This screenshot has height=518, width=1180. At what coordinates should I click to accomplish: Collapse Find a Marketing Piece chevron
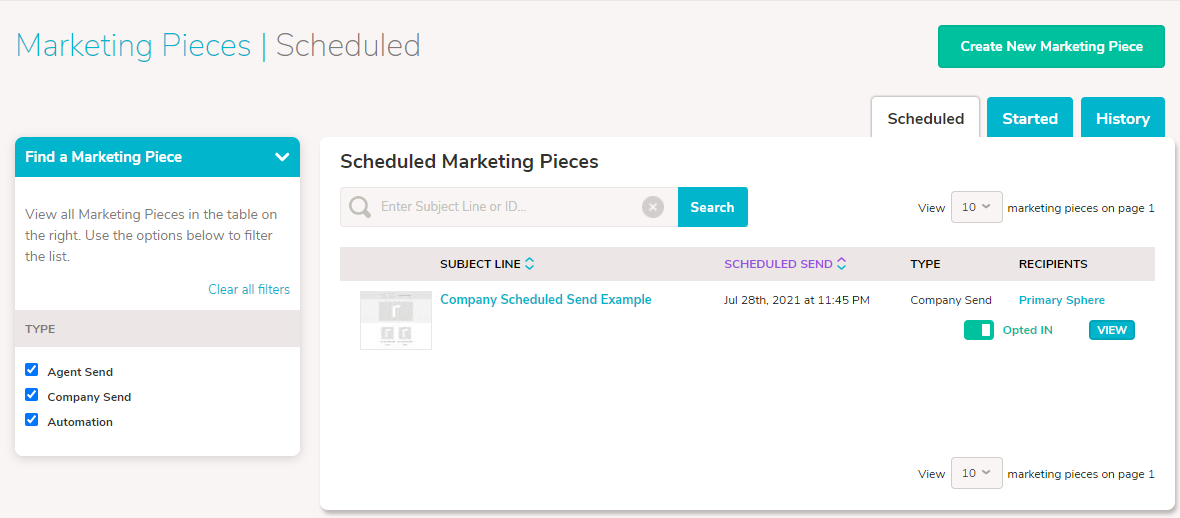coord(282,157)
